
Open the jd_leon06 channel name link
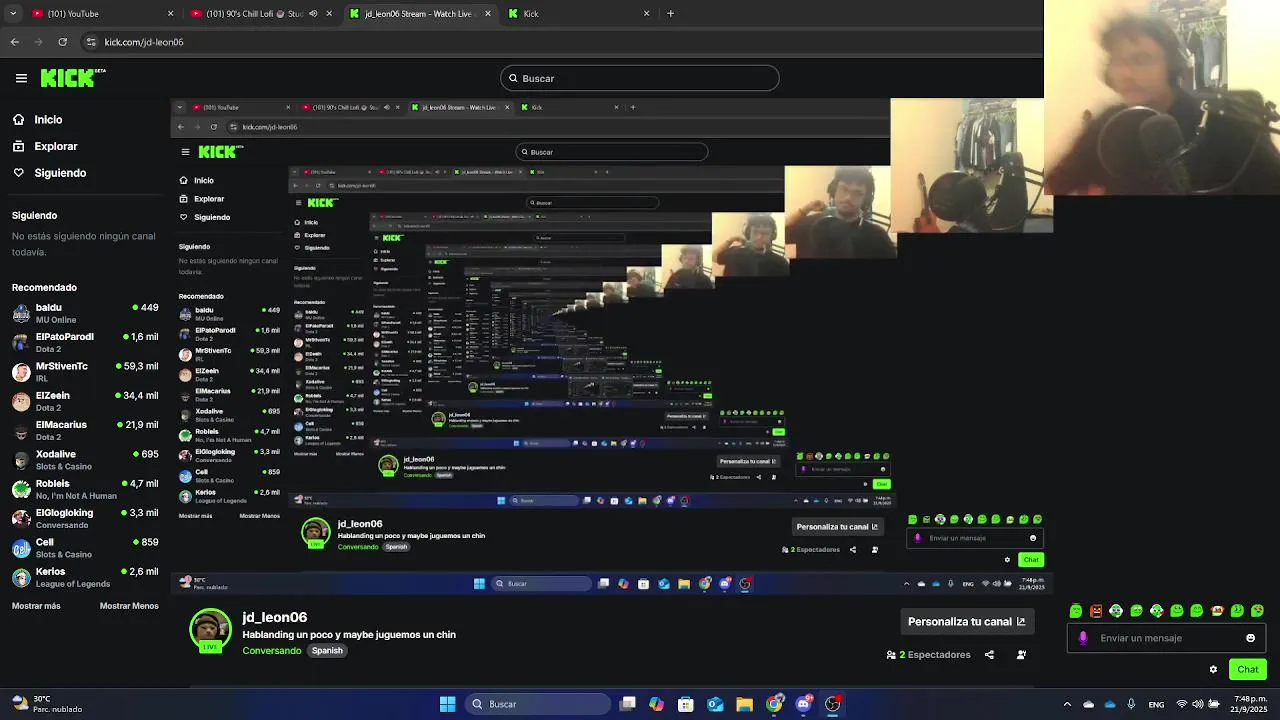(x=274, y=618)
